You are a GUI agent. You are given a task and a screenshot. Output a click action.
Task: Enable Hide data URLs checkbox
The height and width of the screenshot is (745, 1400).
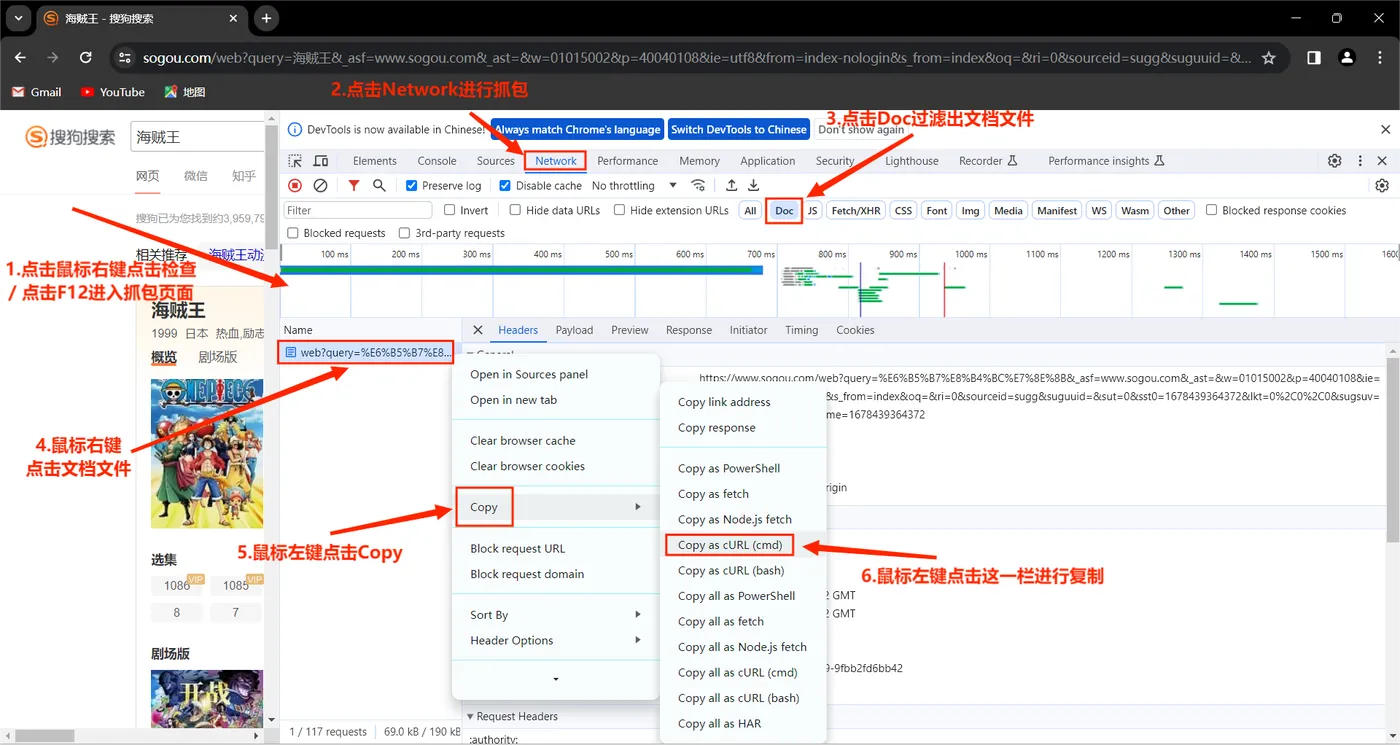click(515, 210)
